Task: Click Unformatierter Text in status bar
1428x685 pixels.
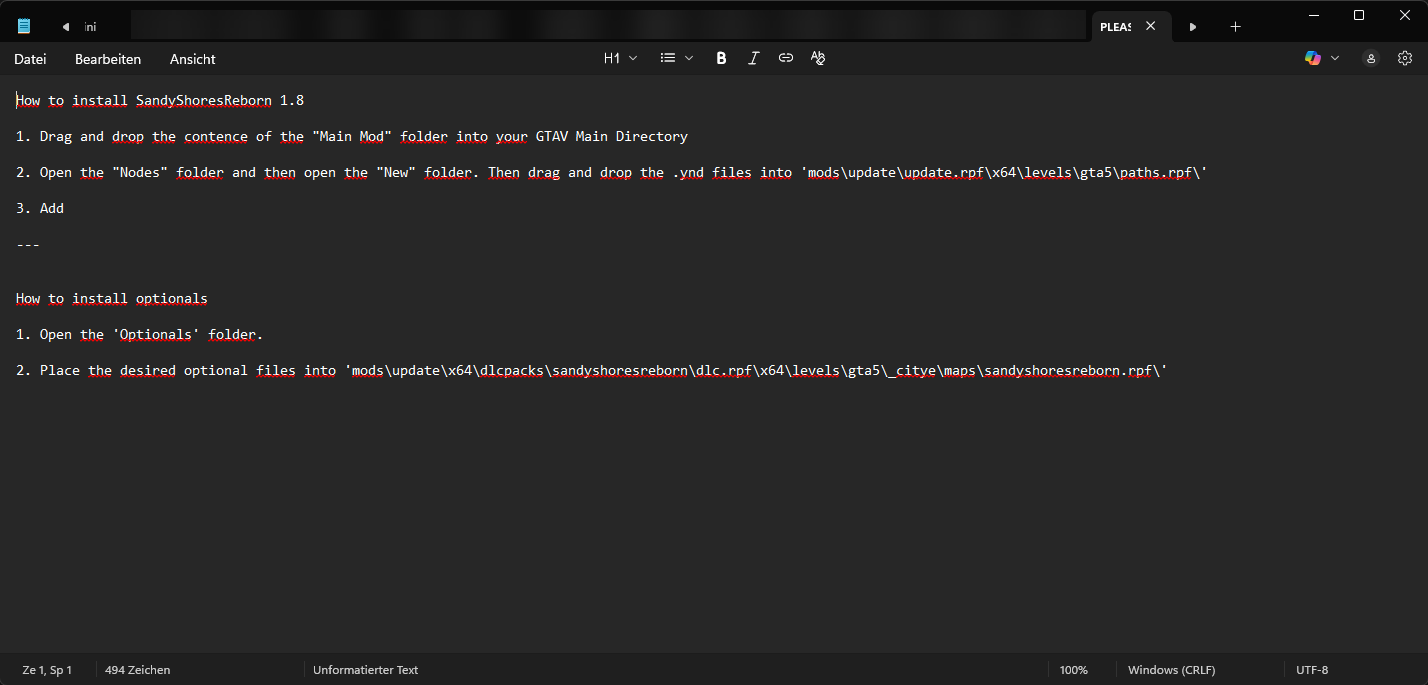Action: click(x=365, y=670)
